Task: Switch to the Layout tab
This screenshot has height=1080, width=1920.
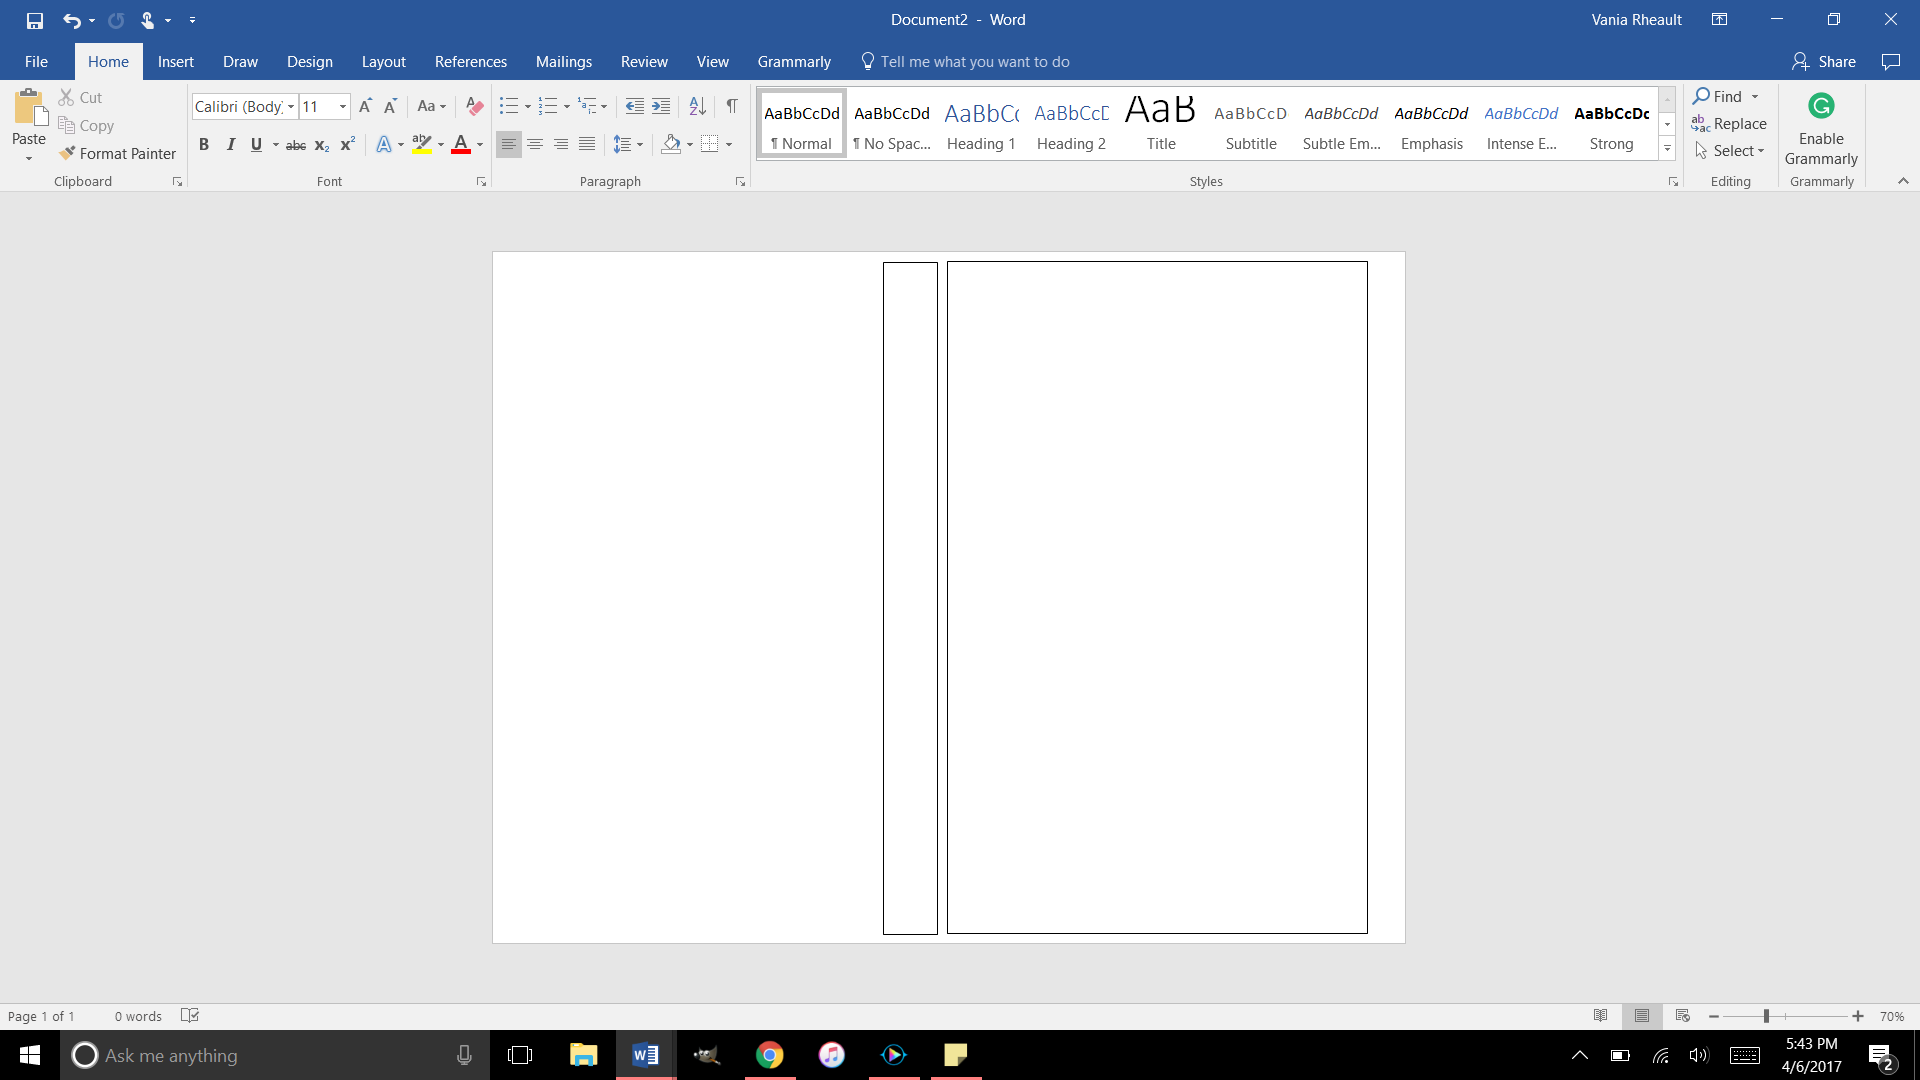Action: pyautogui.click(x=384, y=62)
